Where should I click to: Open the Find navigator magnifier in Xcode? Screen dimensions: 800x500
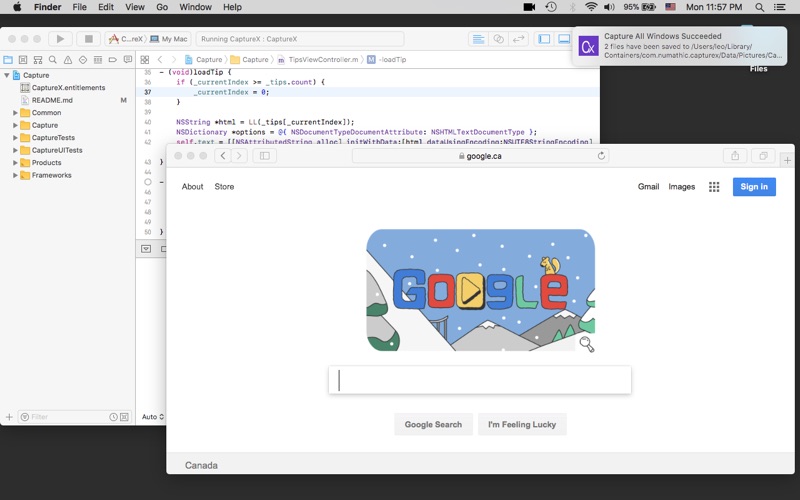[53, 60]
